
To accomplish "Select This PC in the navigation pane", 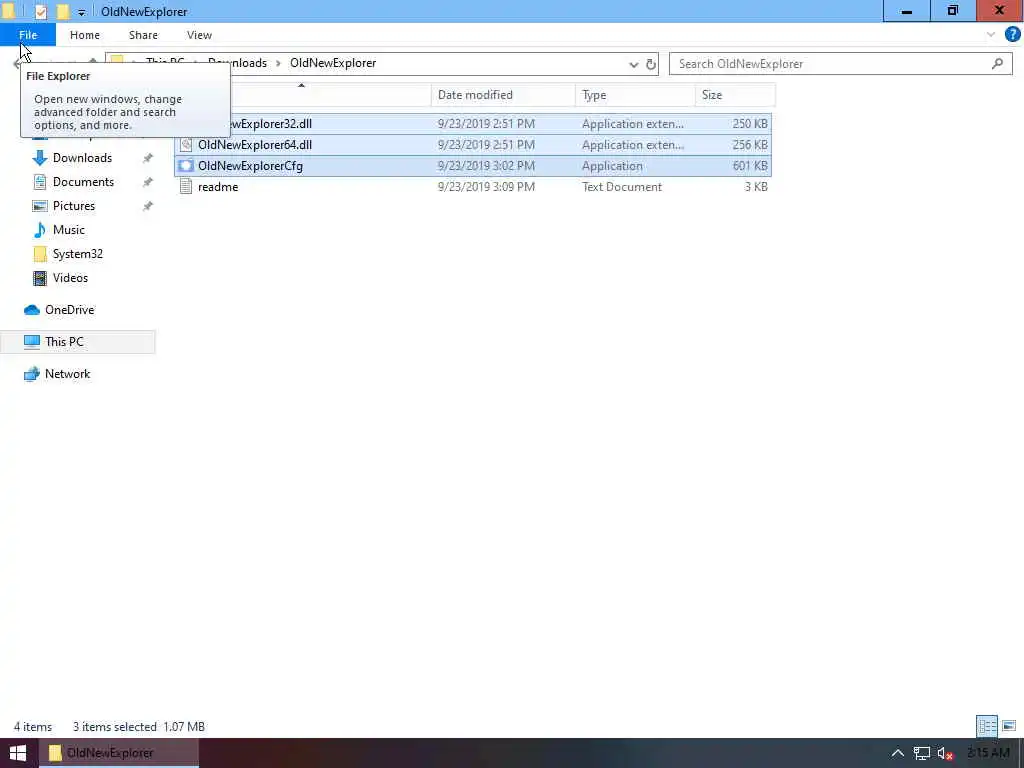I will (78, 342).
